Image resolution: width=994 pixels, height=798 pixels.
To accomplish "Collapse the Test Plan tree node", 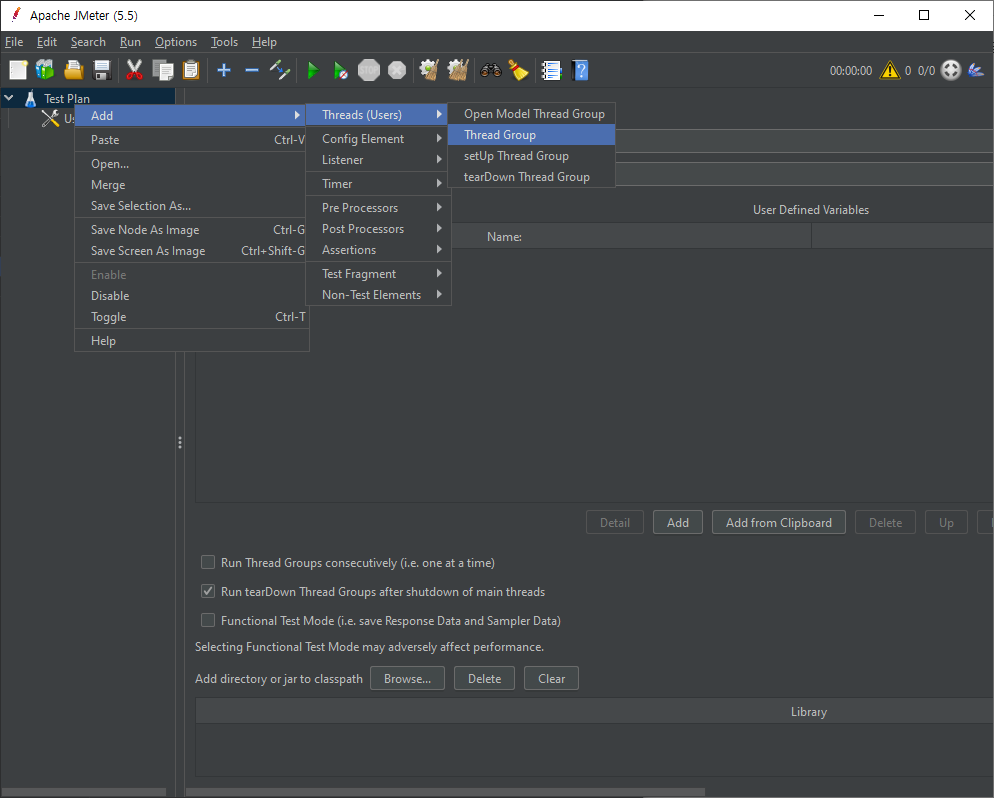I will [x=10, y=98].
